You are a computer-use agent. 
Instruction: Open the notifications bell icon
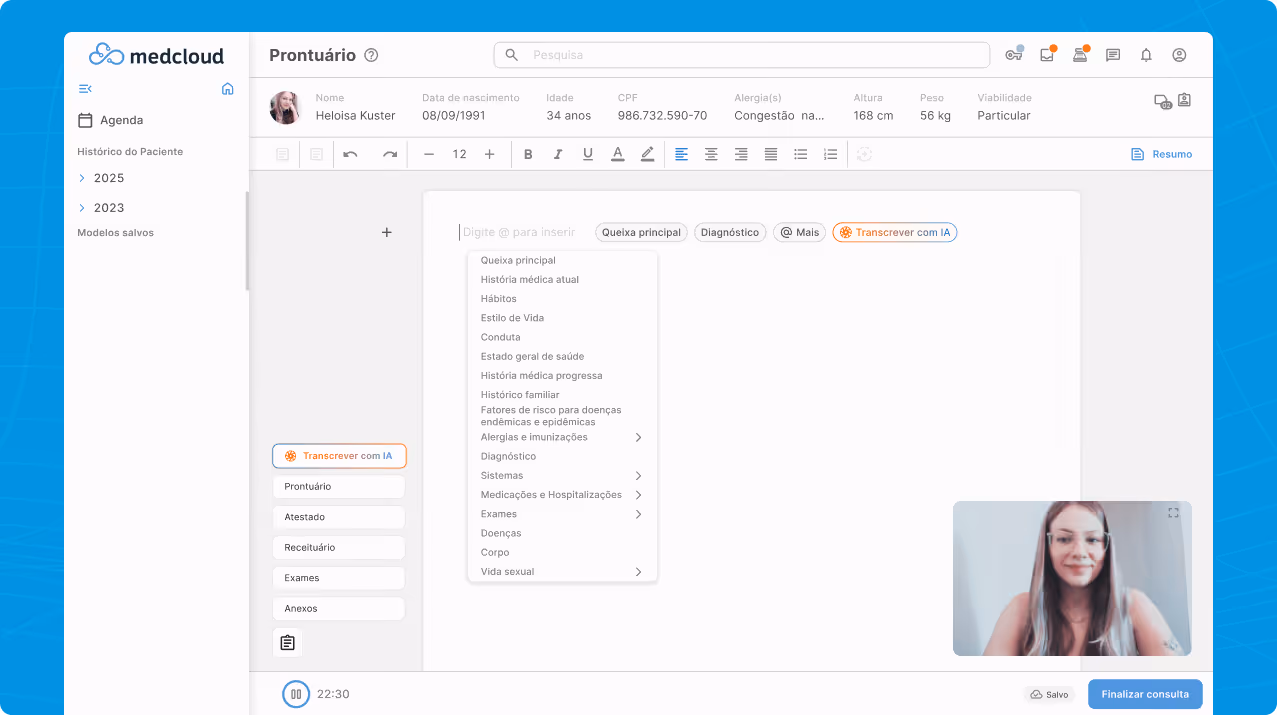(1146, 55)
